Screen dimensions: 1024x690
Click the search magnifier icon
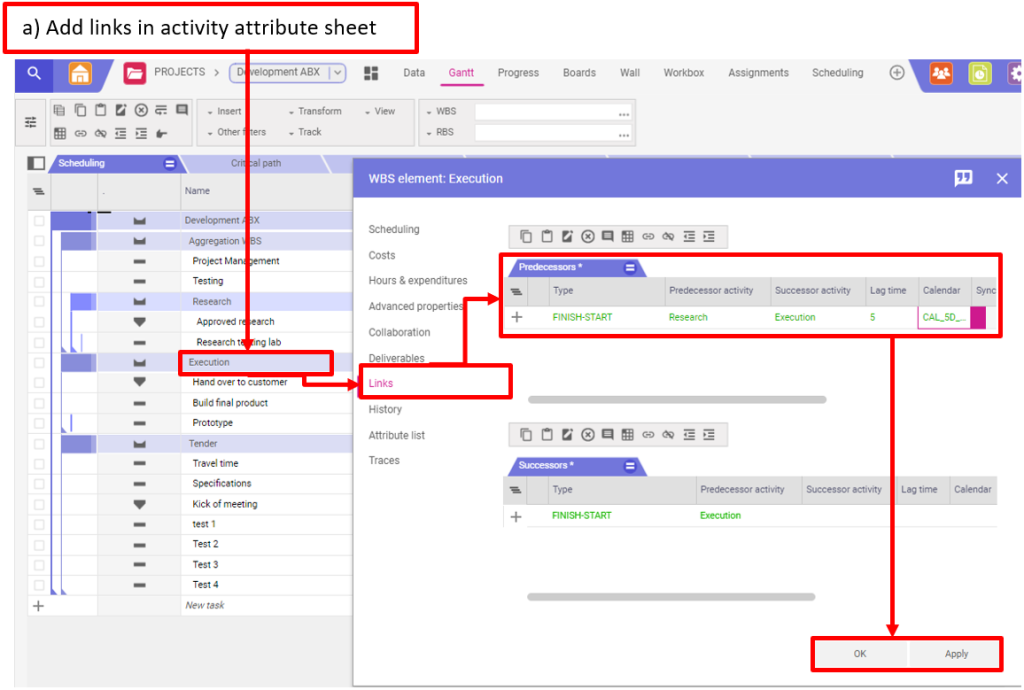34,73
